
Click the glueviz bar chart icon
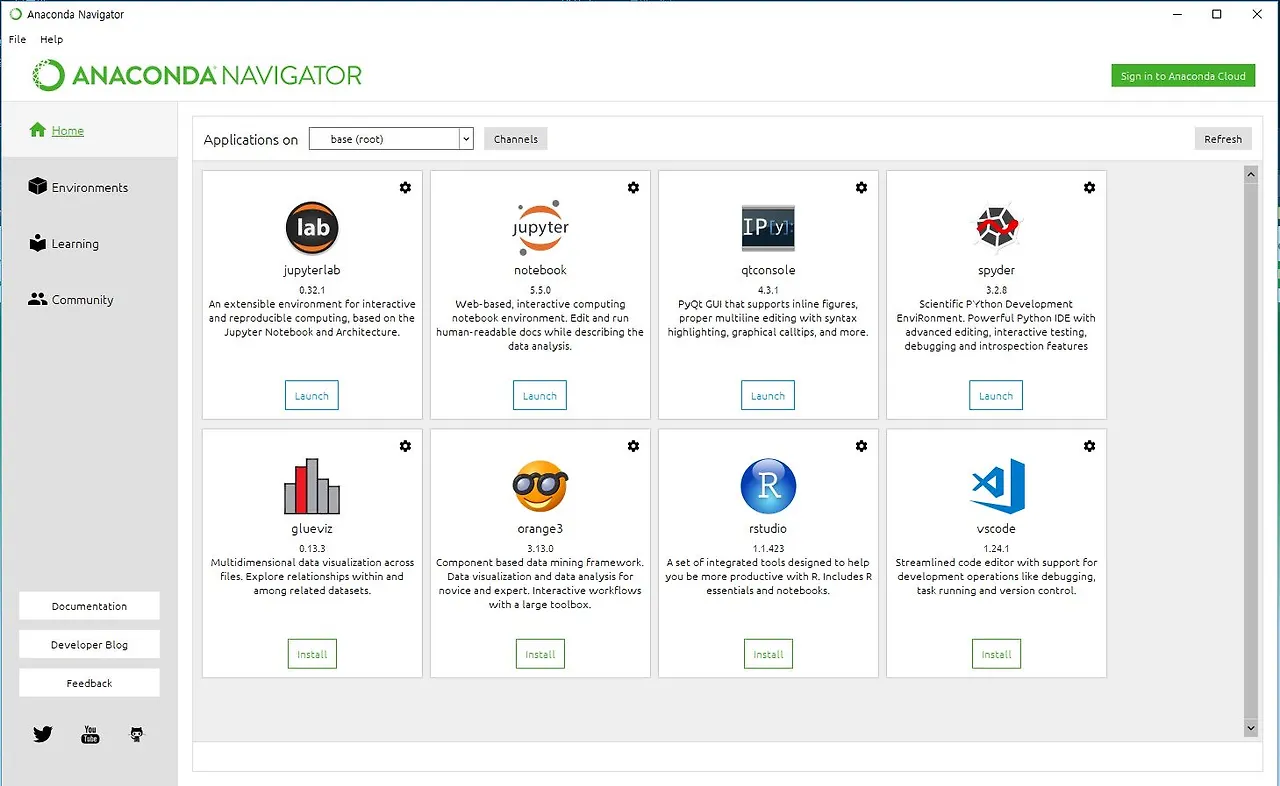(312, 487)
